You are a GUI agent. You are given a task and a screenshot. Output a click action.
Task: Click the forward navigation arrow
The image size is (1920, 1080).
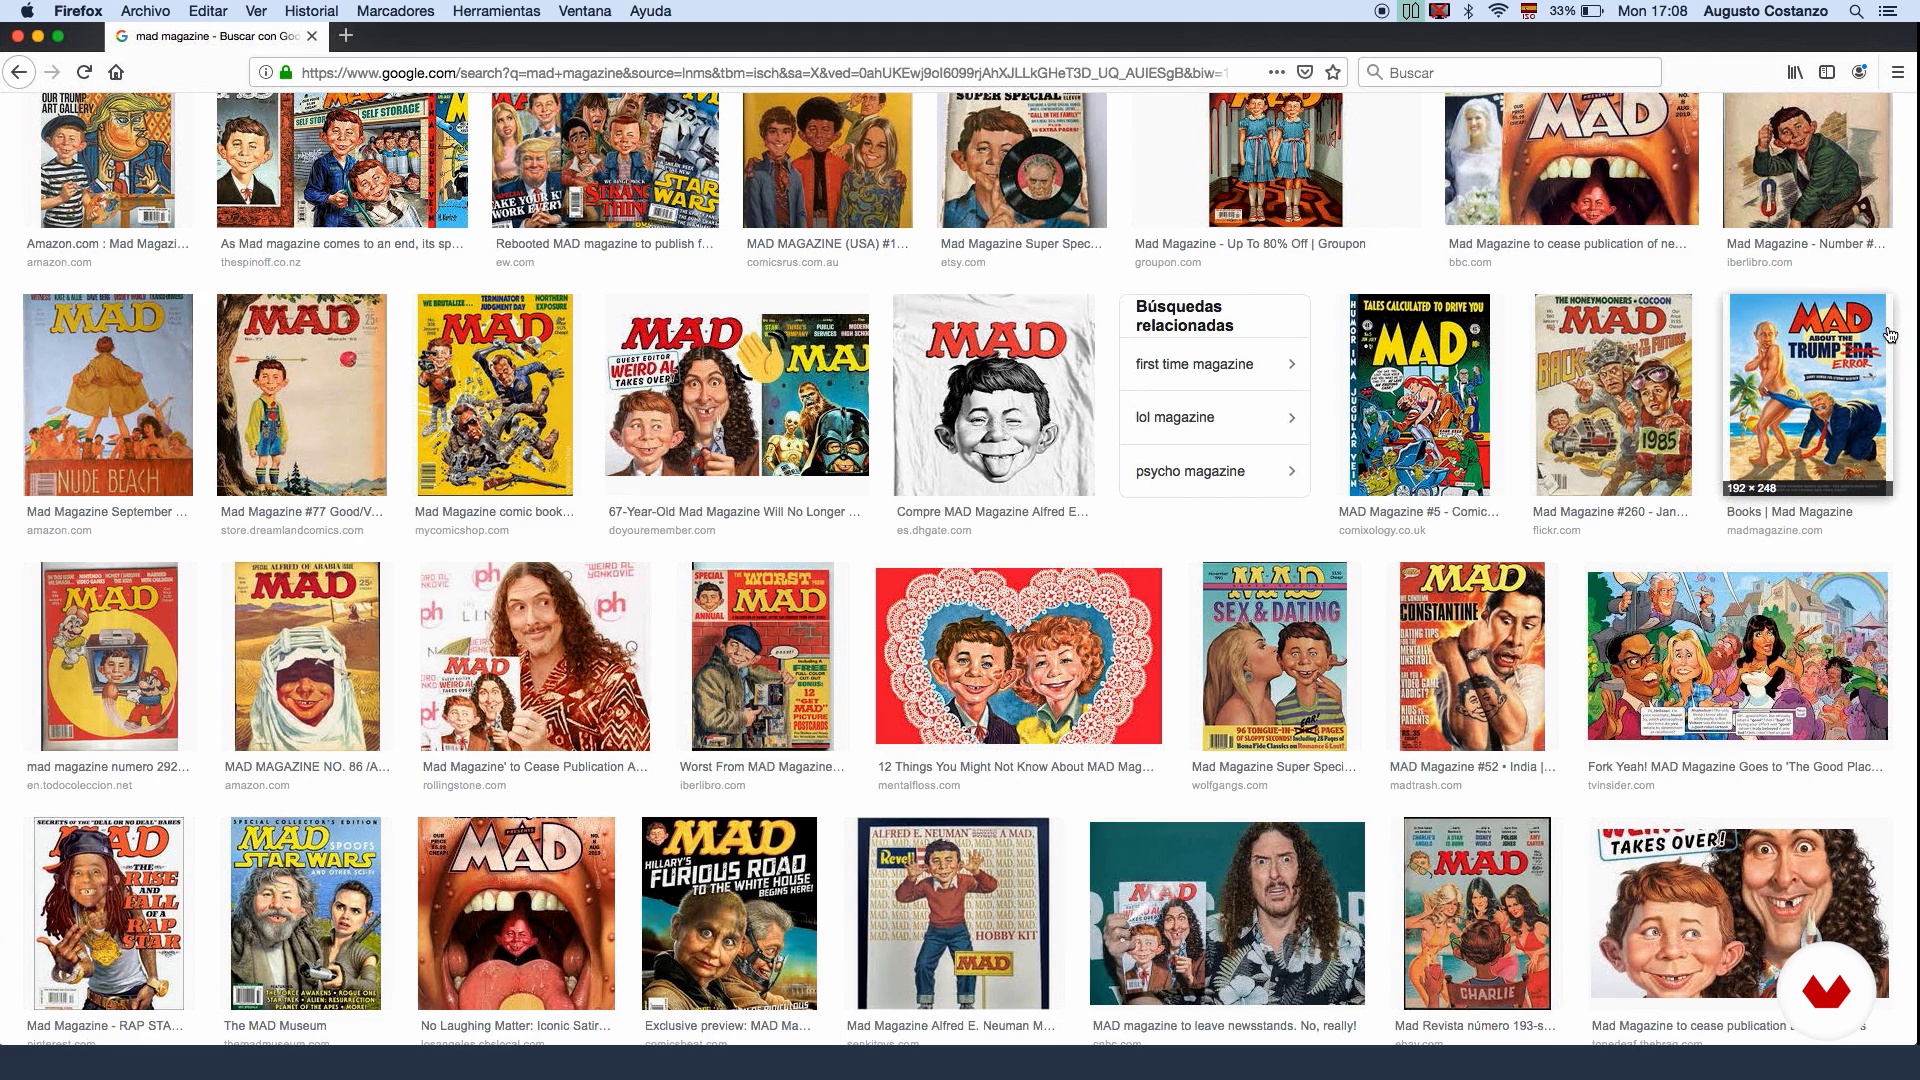click(x=52, y=72)
